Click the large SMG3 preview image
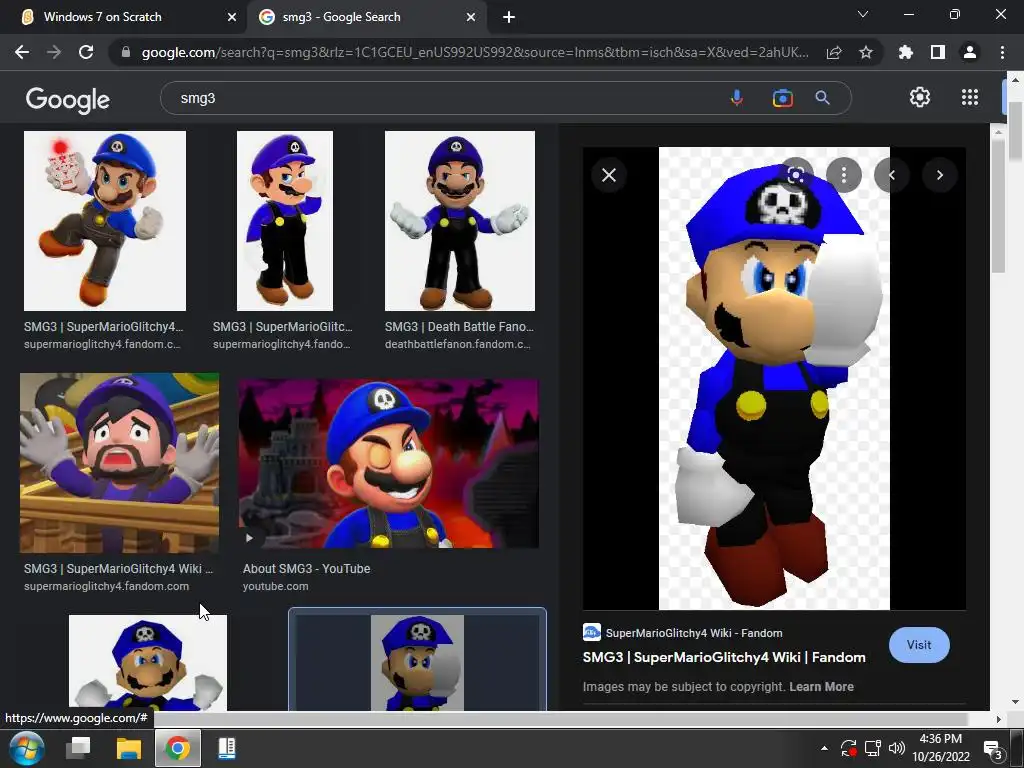Viewport: 1024px width, 768px height. tap(774, 378)
